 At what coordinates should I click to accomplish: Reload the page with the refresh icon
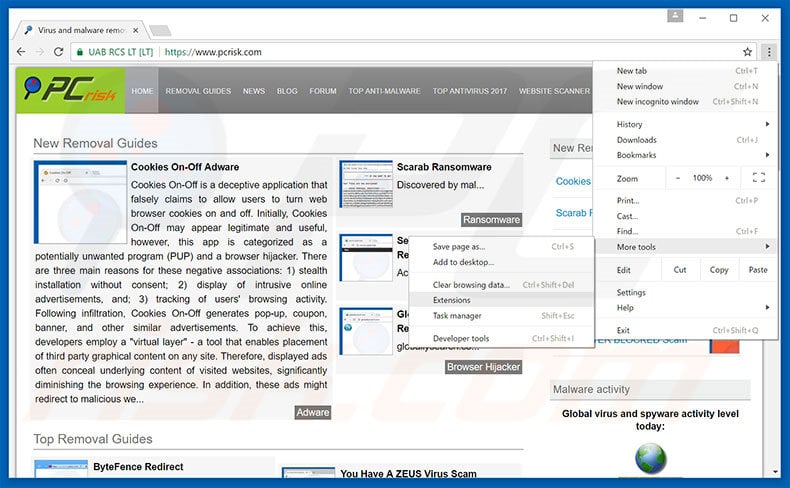[58, 52]
